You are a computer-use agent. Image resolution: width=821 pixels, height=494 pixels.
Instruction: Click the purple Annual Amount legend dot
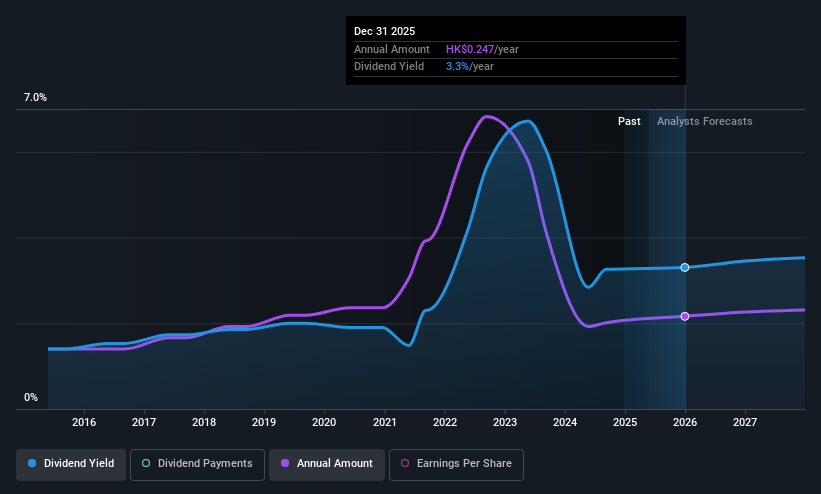click(285, 464)
